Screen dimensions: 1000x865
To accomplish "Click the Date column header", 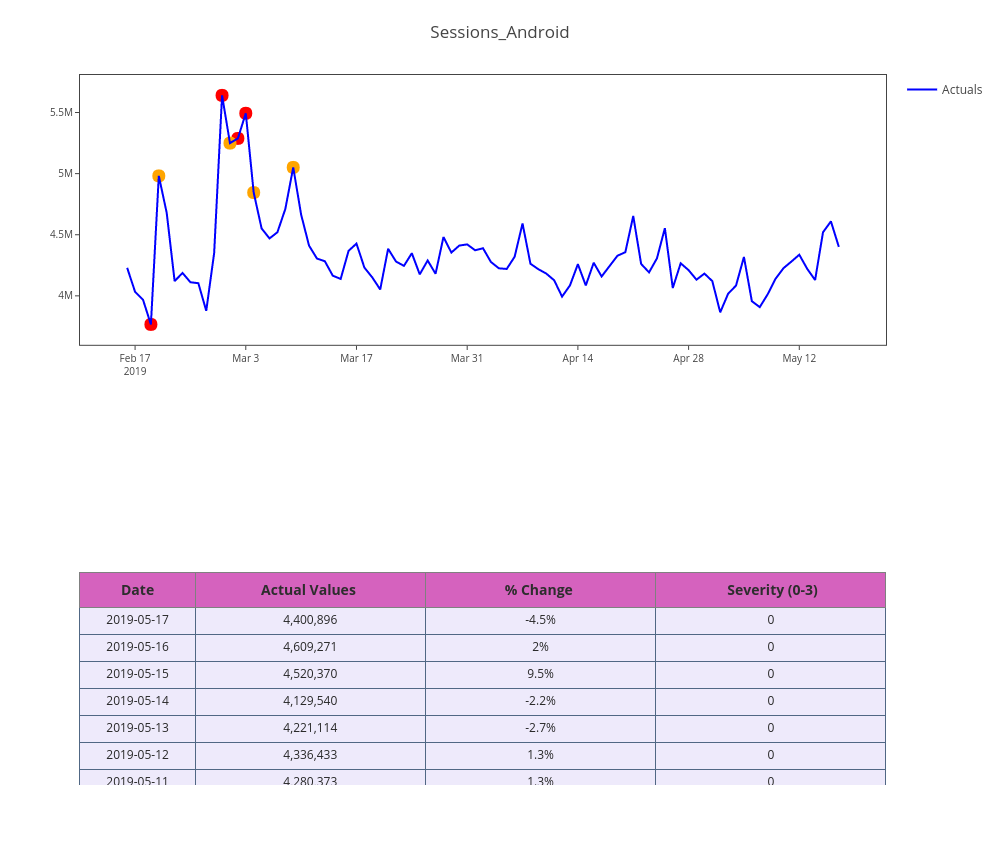I will (x=138, y=590).
